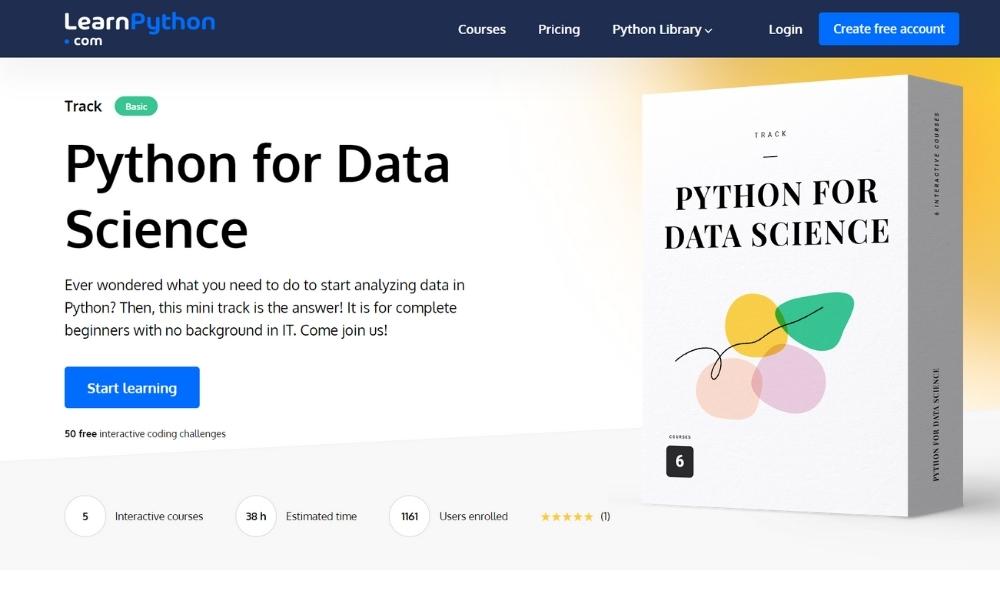Click the 'Estimated time' label
The height and width of the screenshot is (600, 1000).
321,516
